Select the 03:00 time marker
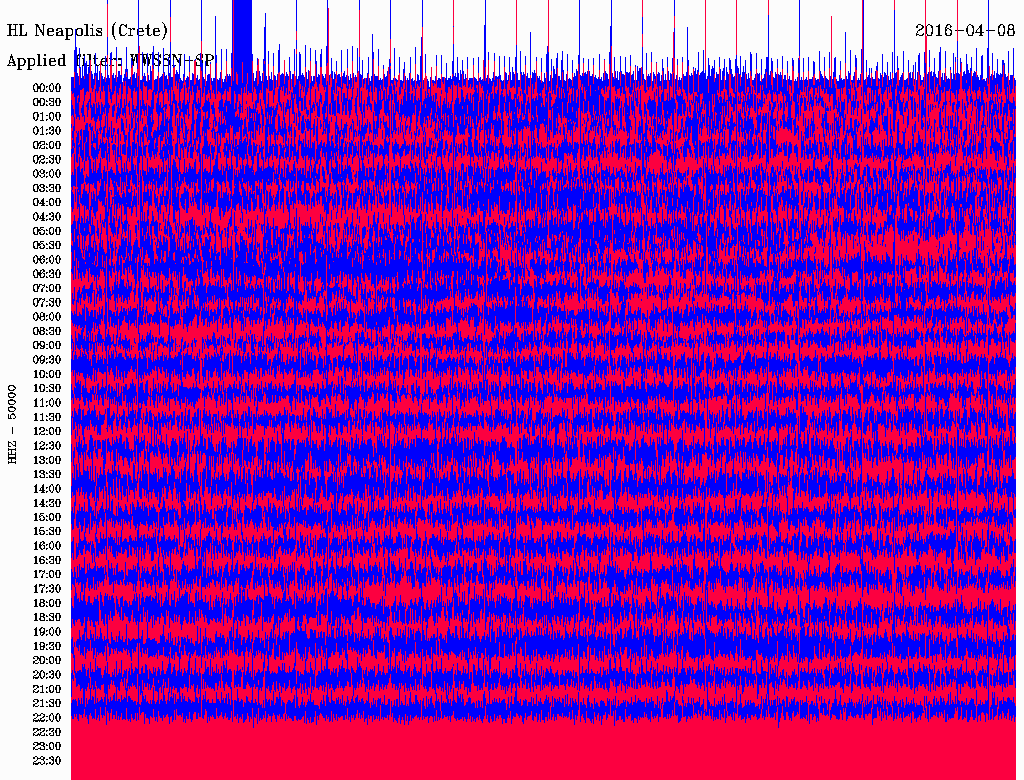 47,173
